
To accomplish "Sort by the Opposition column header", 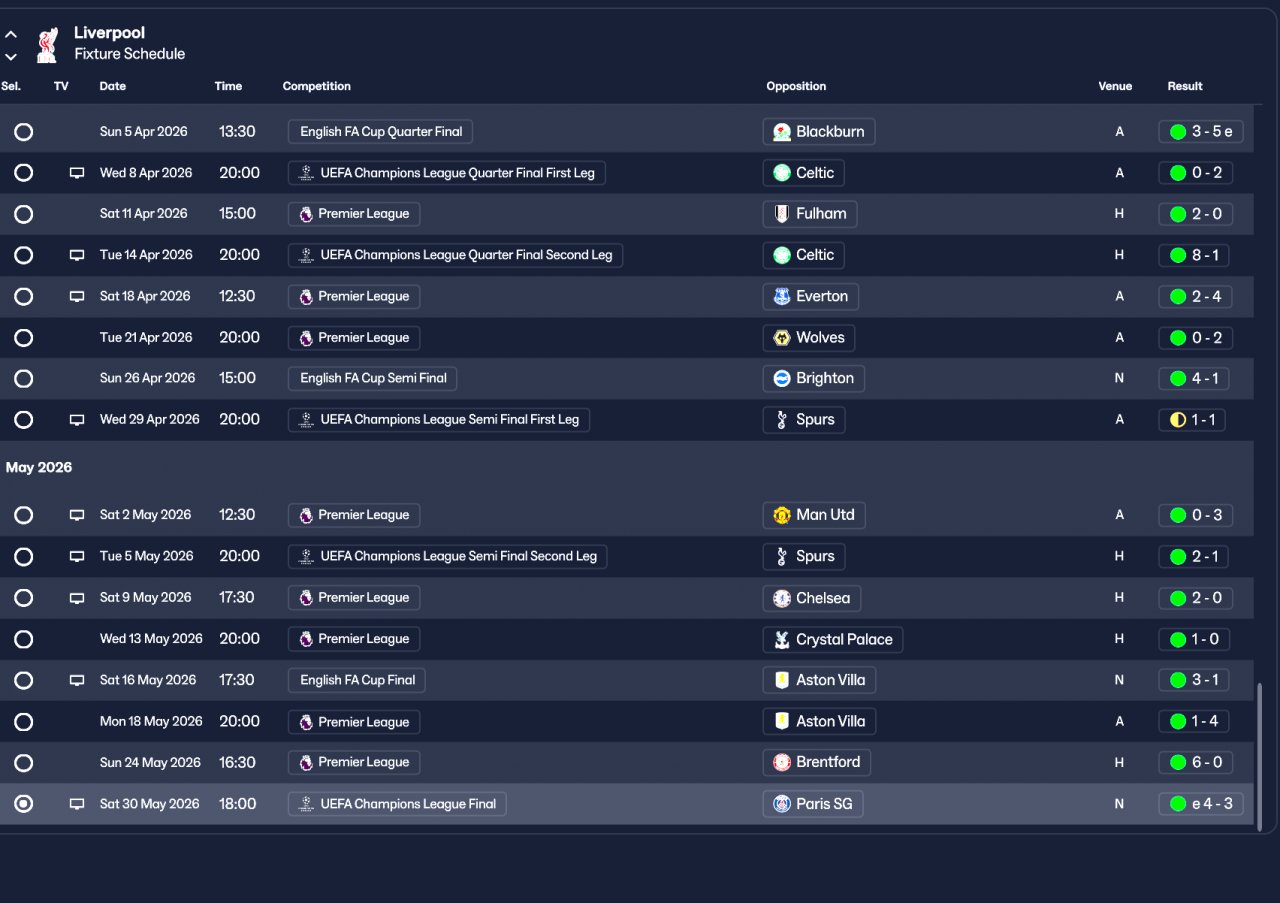I will pyautogui.click(x=796, y=86).
